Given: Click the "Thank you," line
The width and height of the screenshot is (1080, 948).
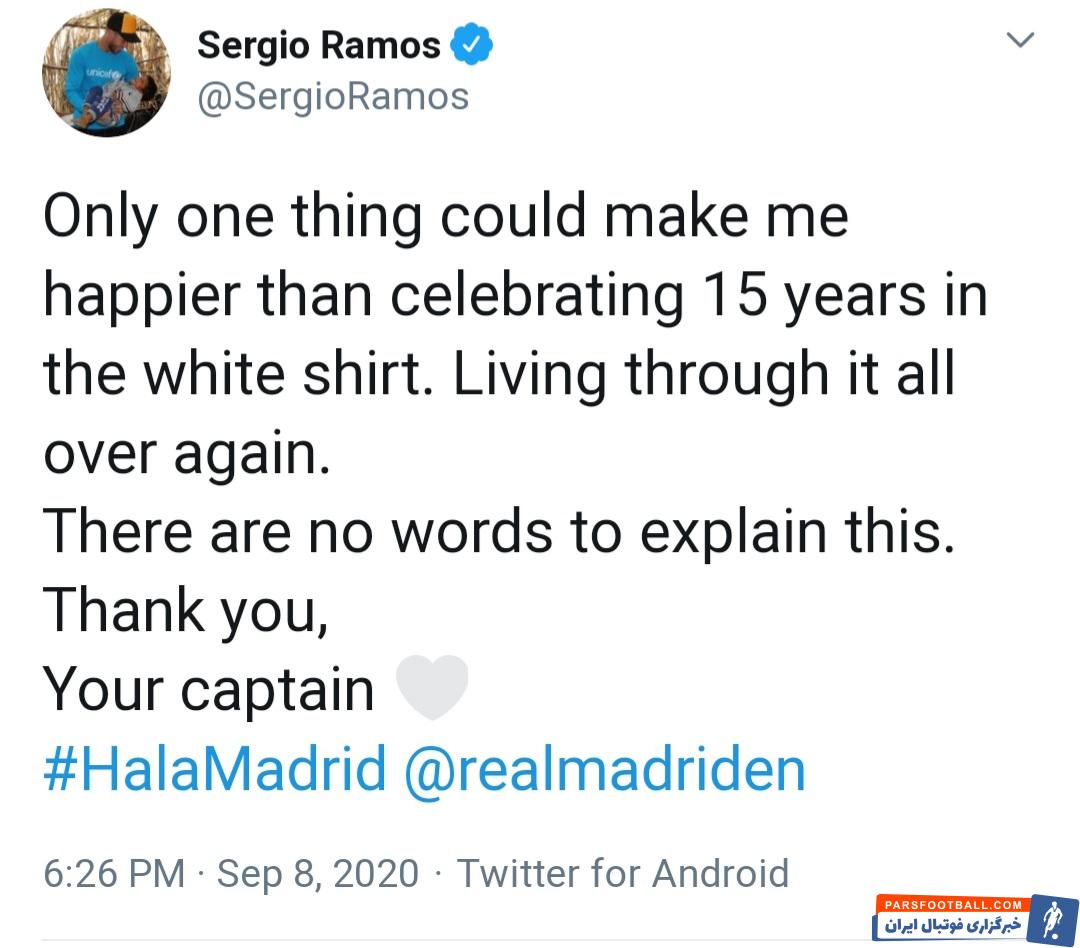Looking at the screenshot, I should coord(185,610).
